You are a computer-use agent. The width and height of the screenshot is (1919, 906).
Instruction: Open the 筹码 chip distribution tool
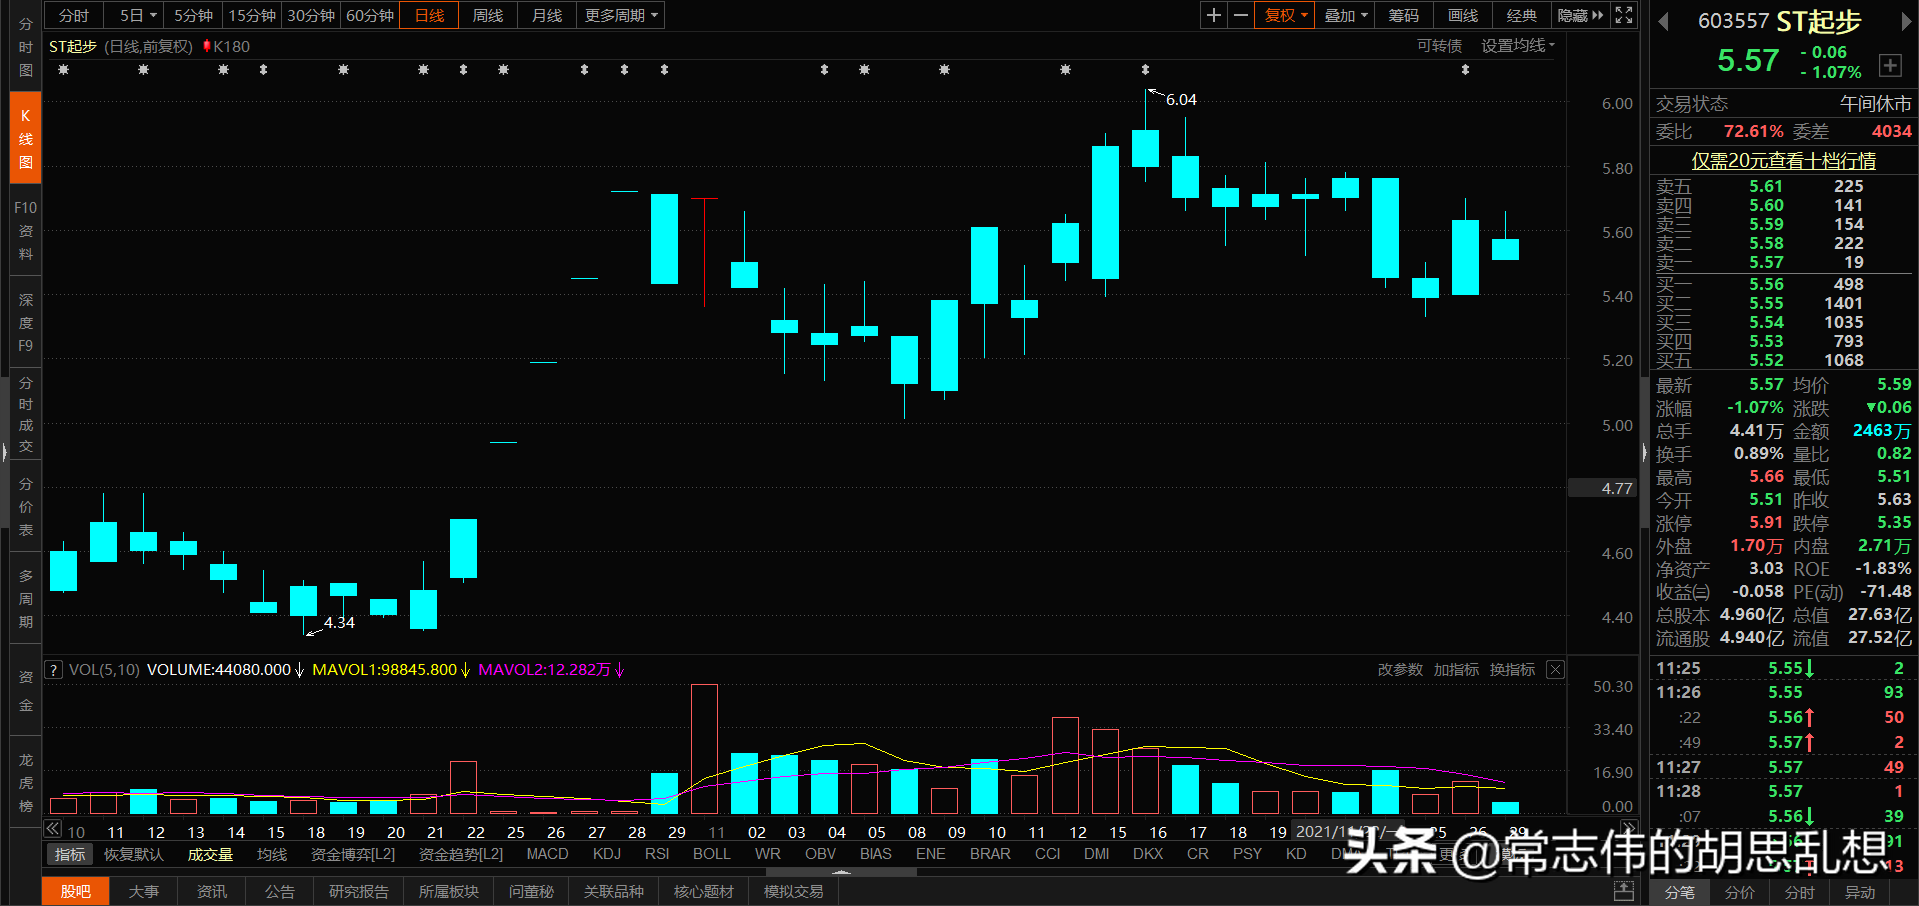[1403, 15]
